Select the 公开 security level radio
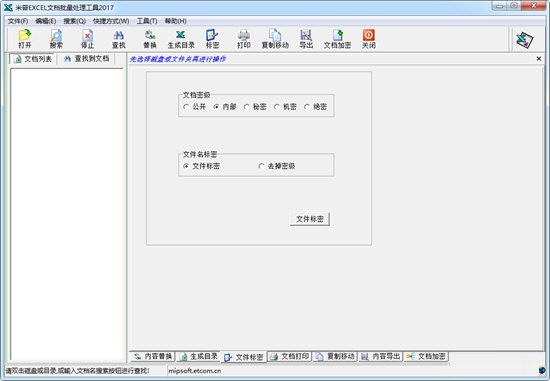 coord(194,107)
